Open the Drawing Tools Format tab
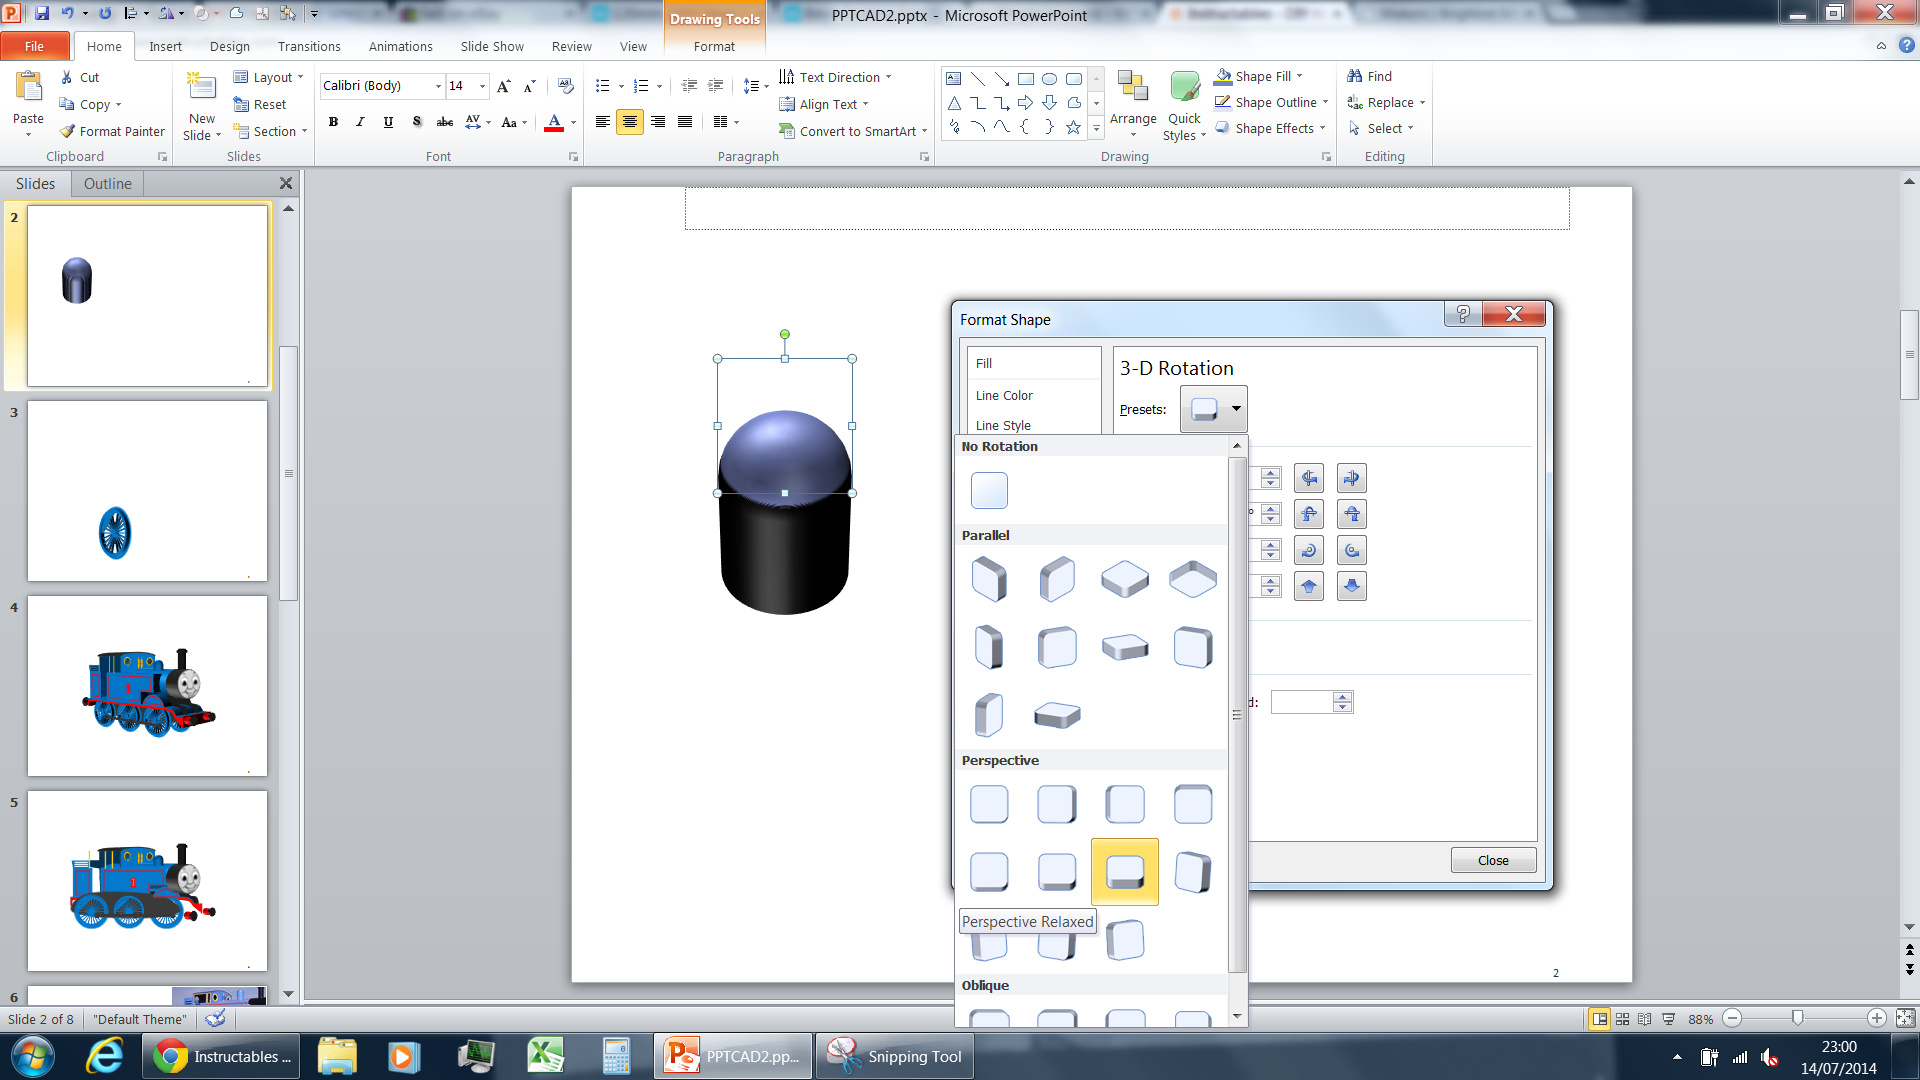Image resolution: width=1920 pixels, height=1080 pixels. tap(714, 46)
